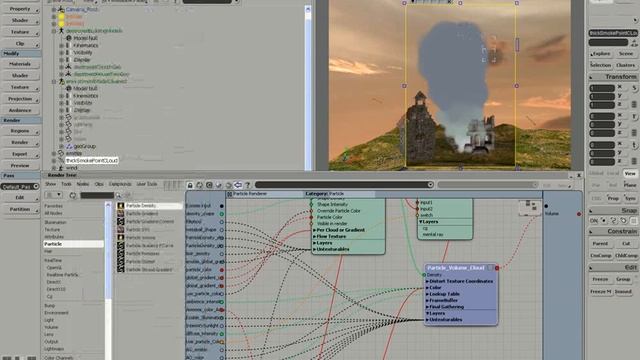Image resolution: width=640 pixels, height=360 pixels.
Task: Click the refresh icon in Render Tree toolbar
Action: 200,185
